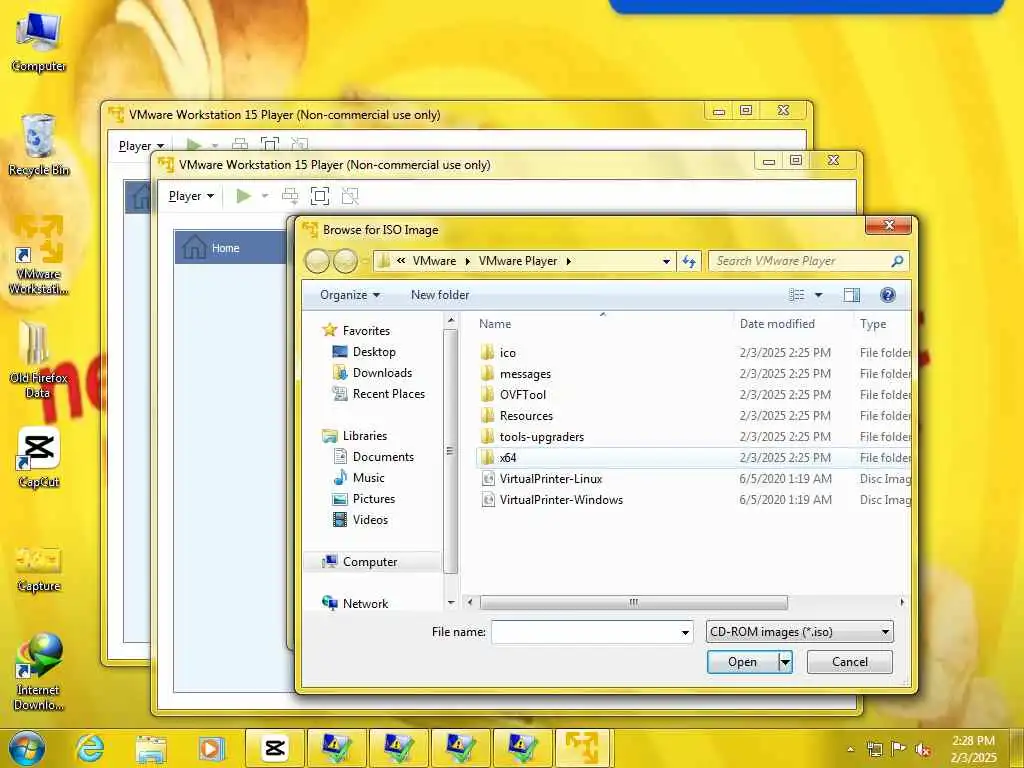Show hidden tray icons arrow
This screenshot has height=768, width=1024.
(850, 750)
